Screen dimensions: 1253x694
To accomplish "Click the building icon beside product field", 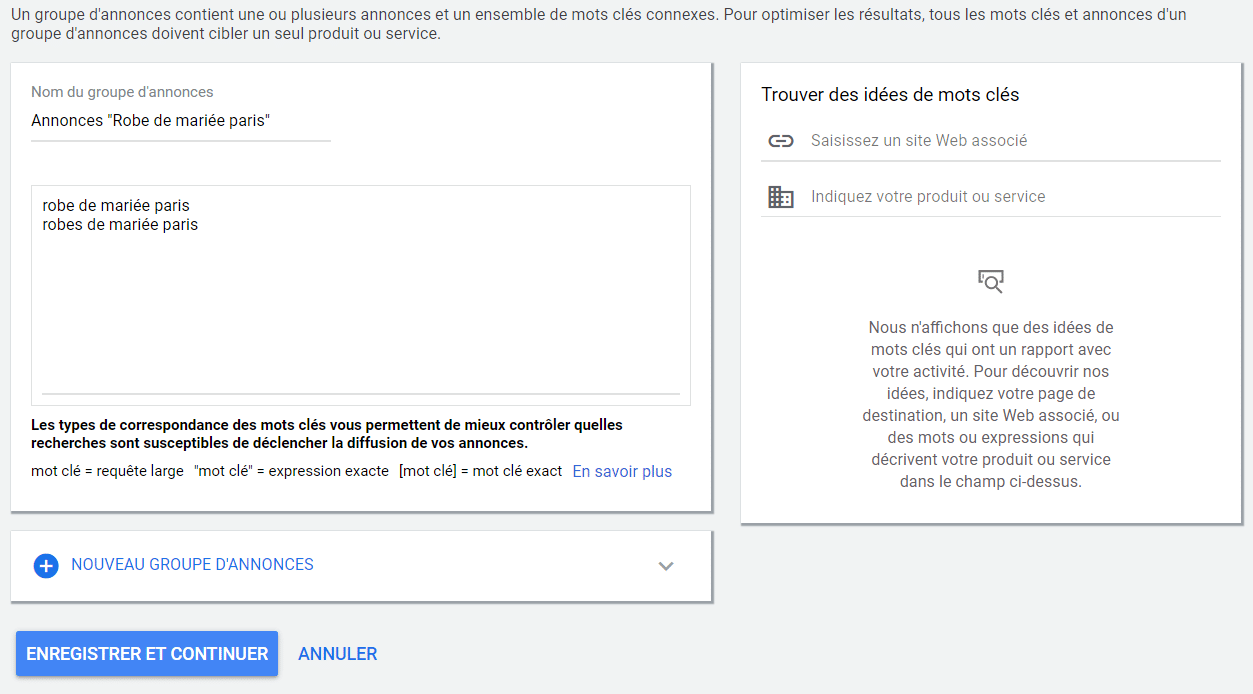I will (x=780, y=197).
